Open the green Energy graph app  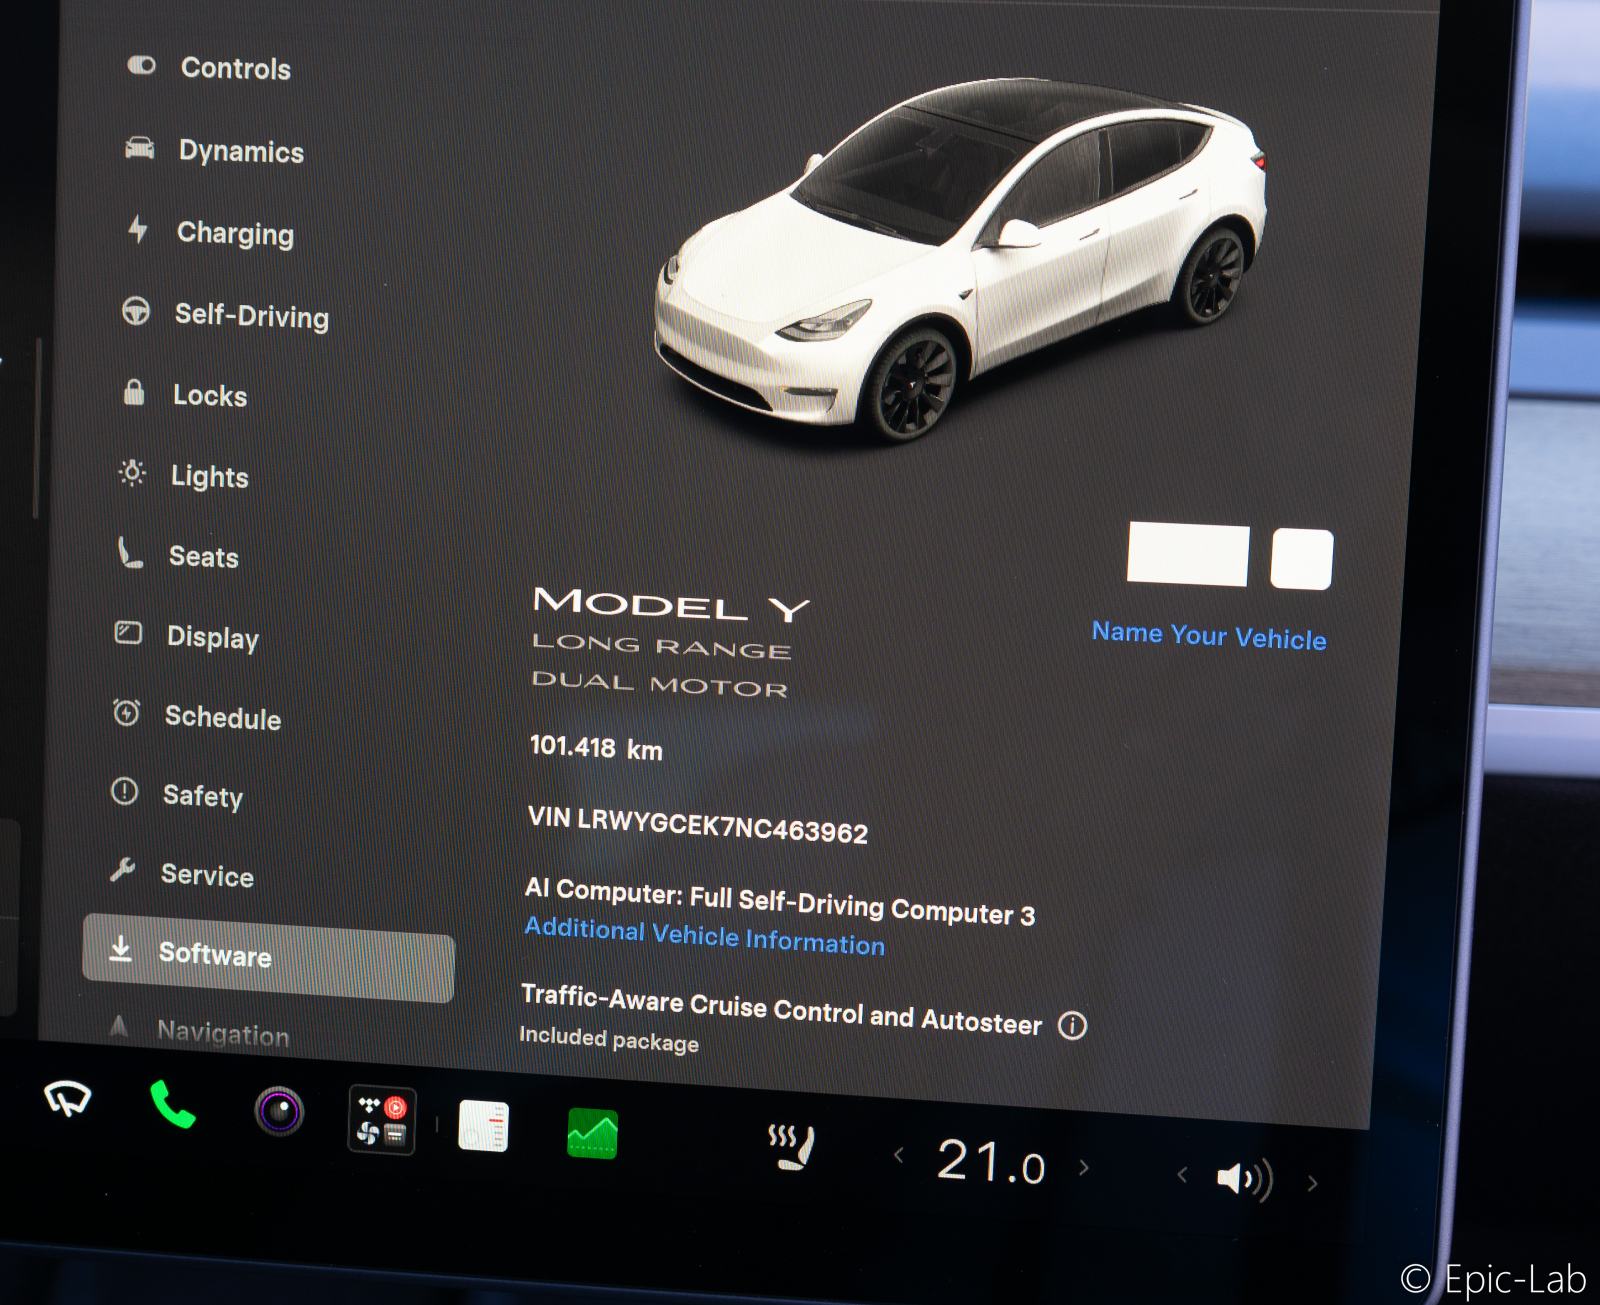(x=592, y=1134)
